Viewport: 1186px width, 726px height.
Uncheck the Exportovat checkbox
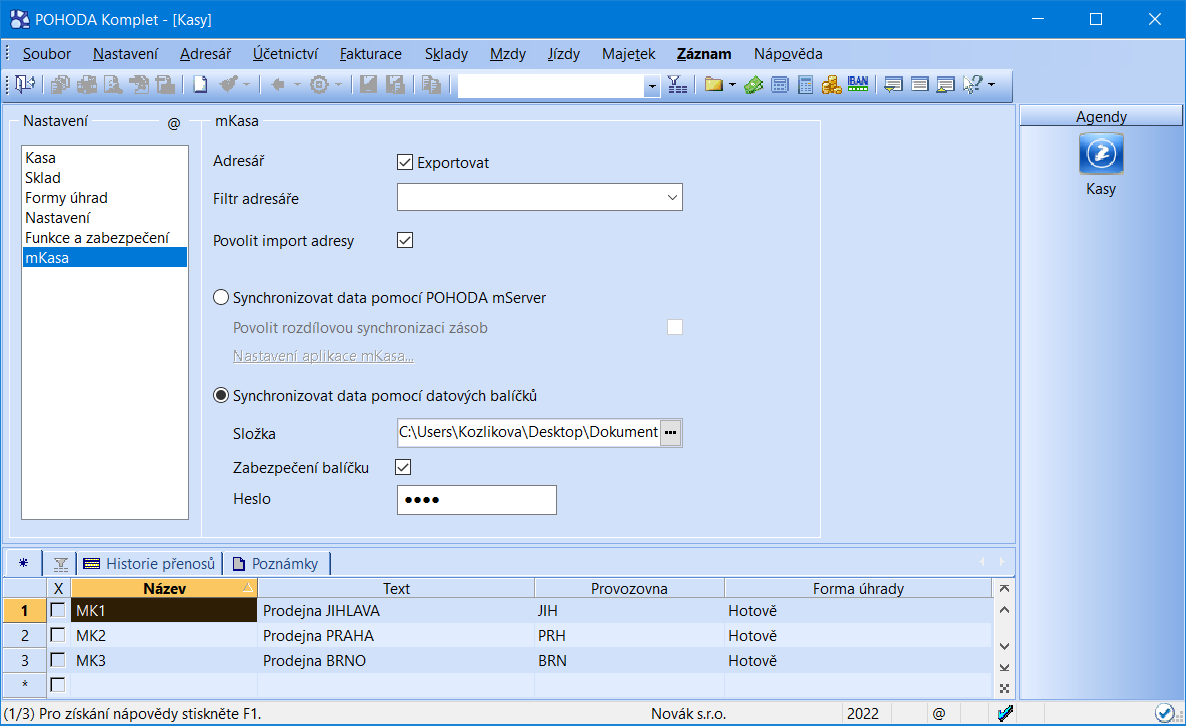click(405, 163)
